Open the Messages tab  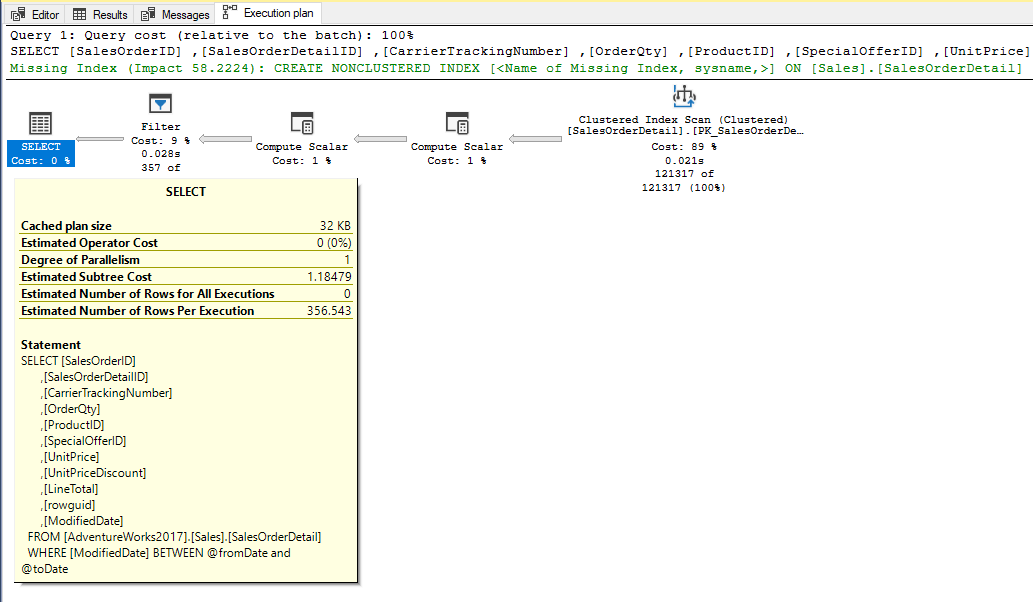pyautogui.click(x=176, y=14)
